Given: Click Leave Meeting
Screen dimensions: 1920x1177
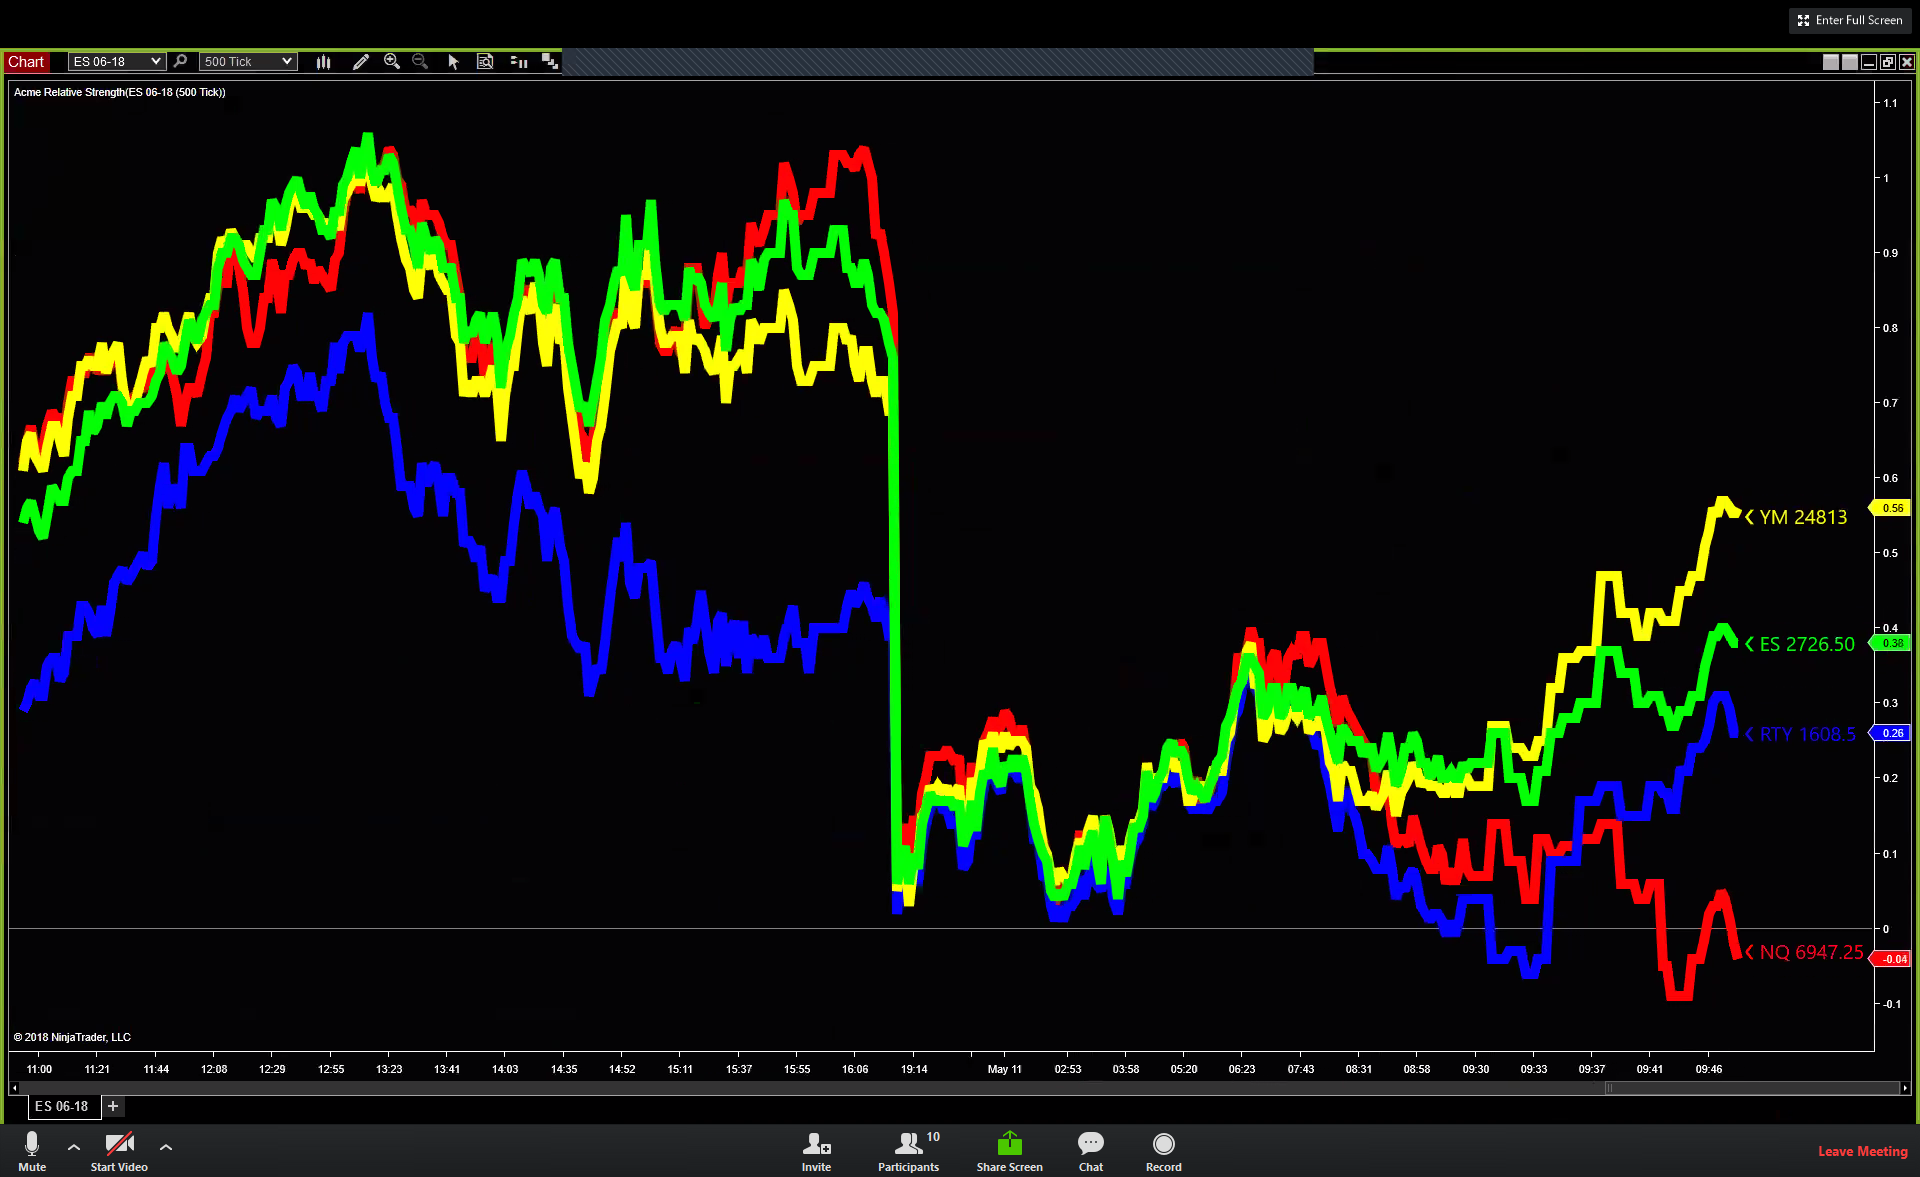Looking at the screenshot, I should [1862, 1151].
